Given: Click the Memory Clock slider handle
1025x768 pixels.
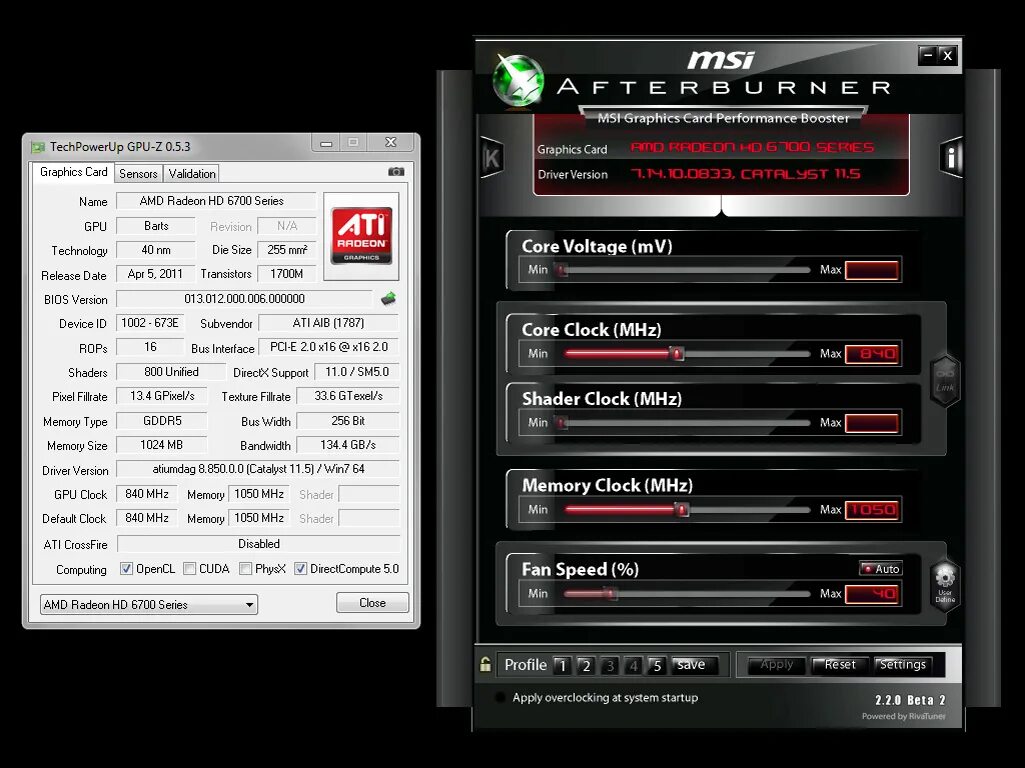Looking at the screenshot, I should coord(682,509).
